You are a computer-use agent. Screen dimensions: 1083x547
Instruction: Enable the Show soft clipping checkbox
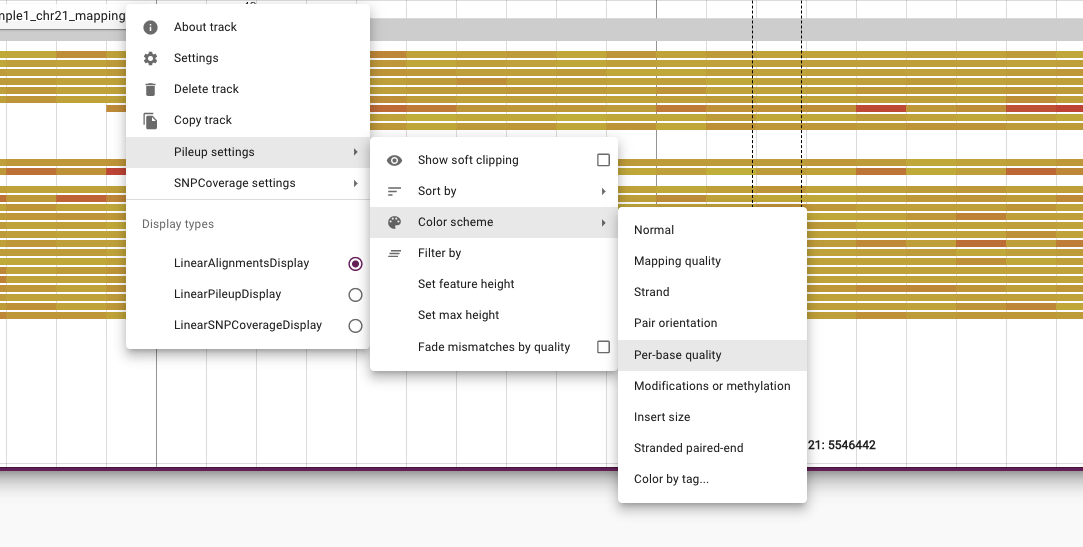[604, 160]
